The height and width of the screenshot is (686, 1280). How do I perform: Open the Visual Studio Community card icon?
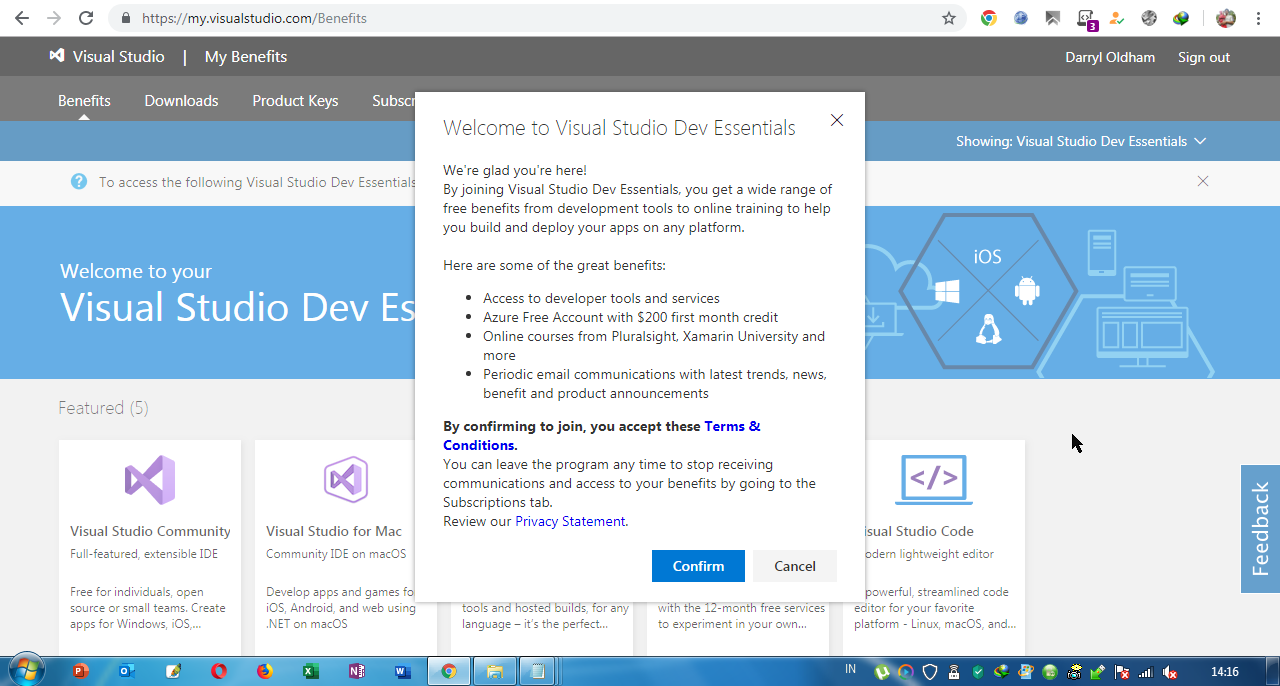pos(150,479)
